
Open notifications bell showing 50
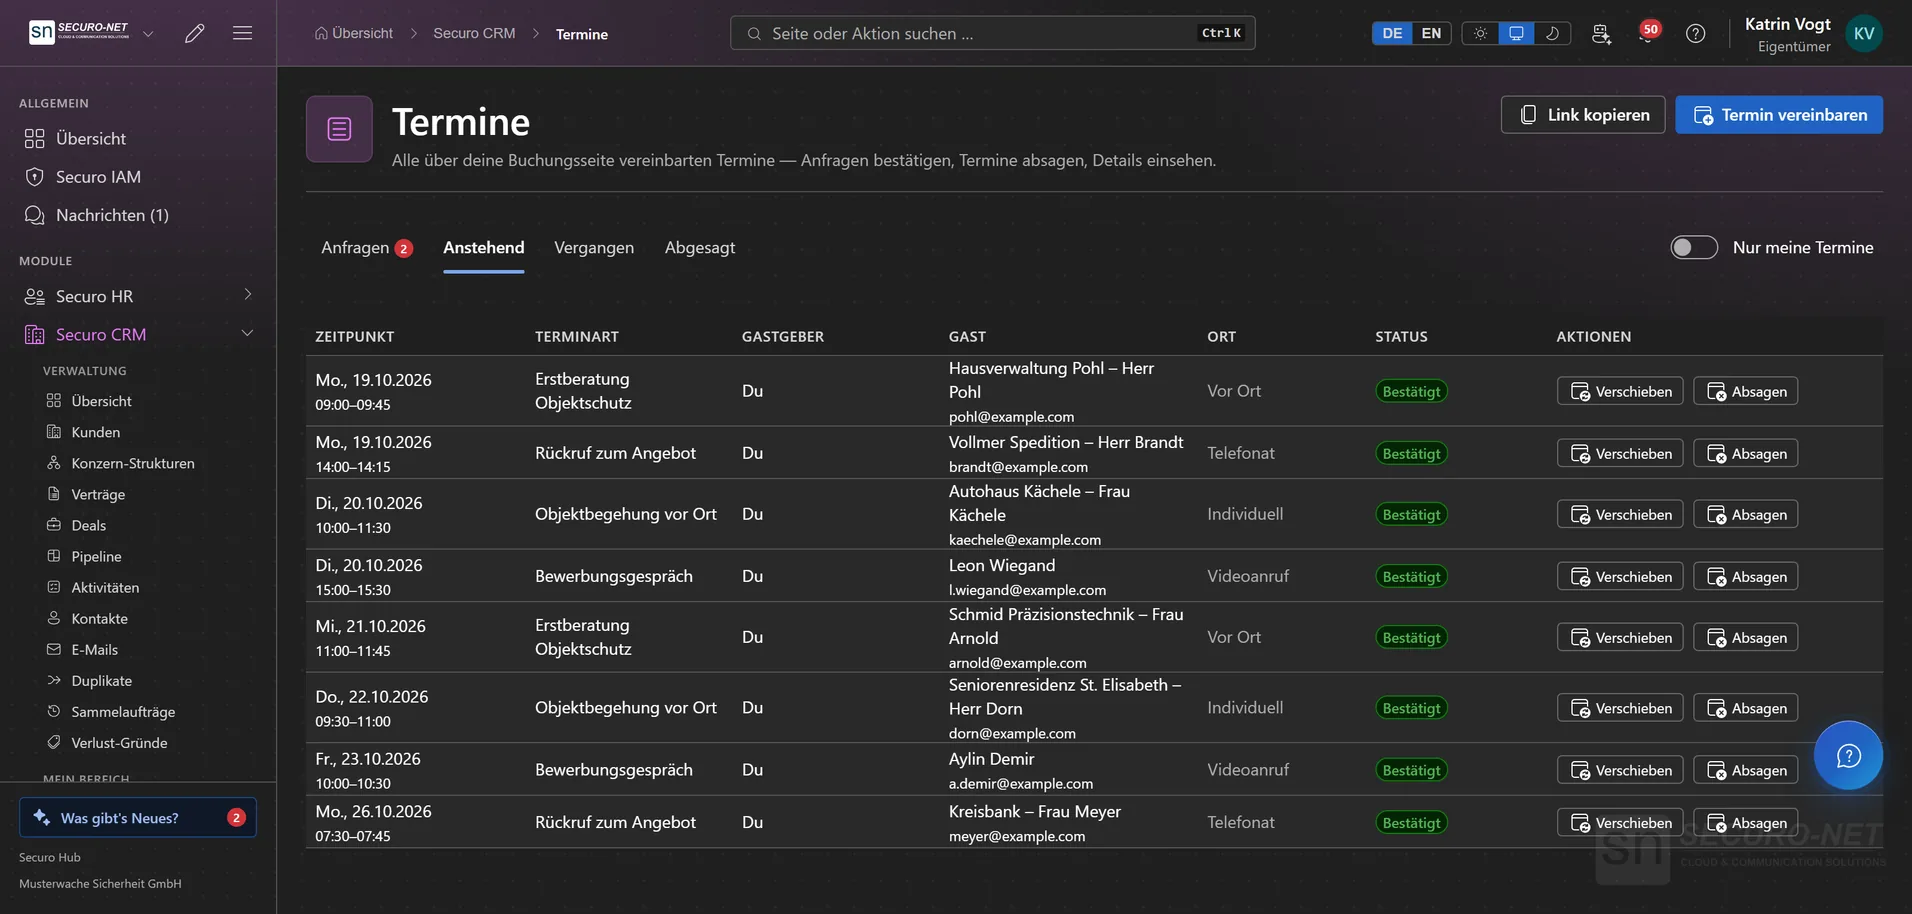[x=1647, y=33]
